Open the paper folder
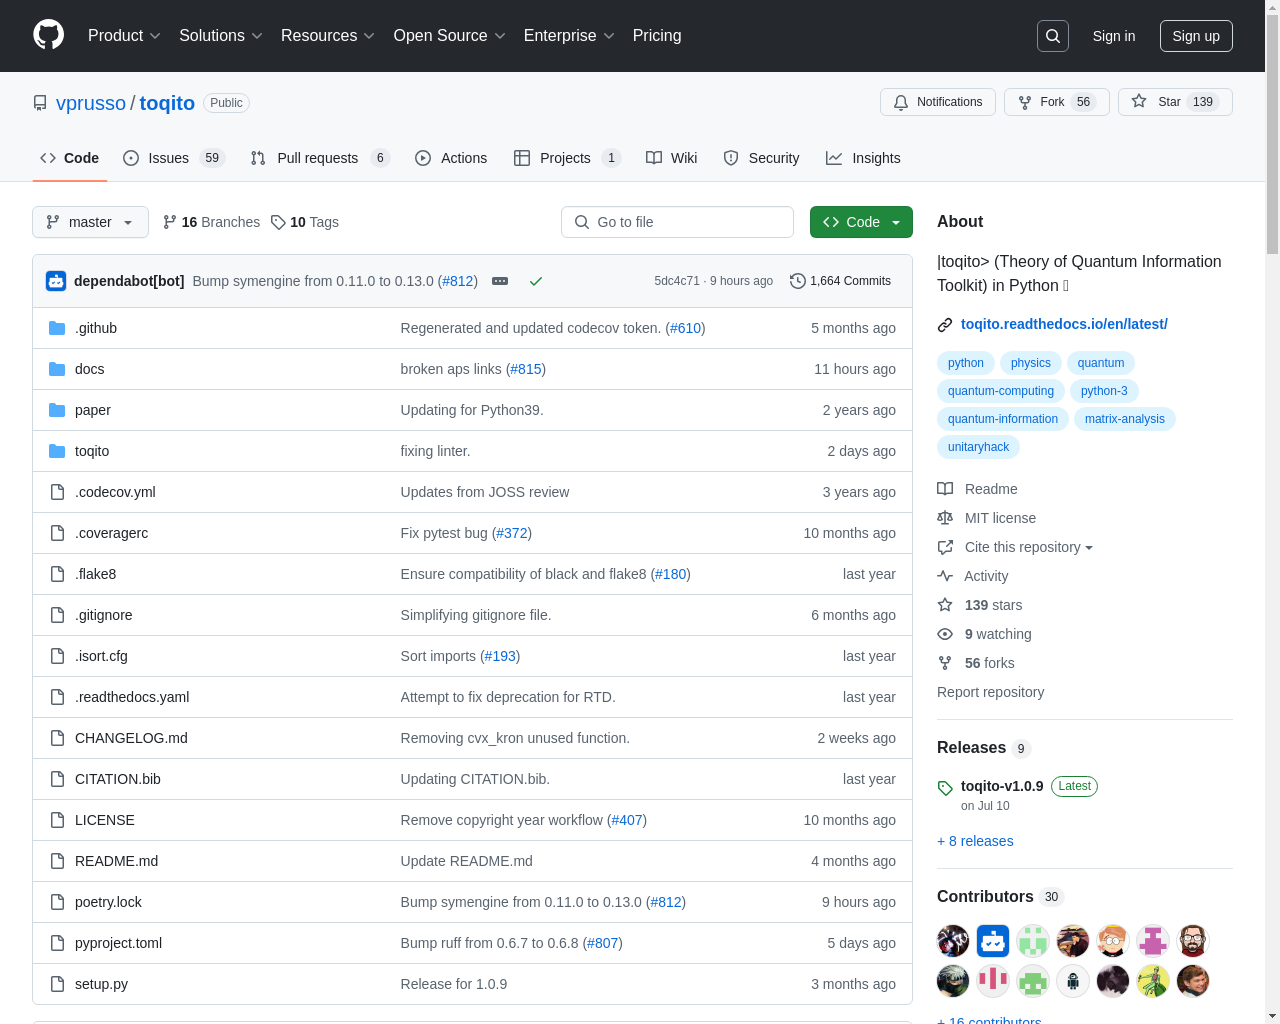This screenshot has width=1280, height=1024. pyautogui.click(x=92, y=410)
